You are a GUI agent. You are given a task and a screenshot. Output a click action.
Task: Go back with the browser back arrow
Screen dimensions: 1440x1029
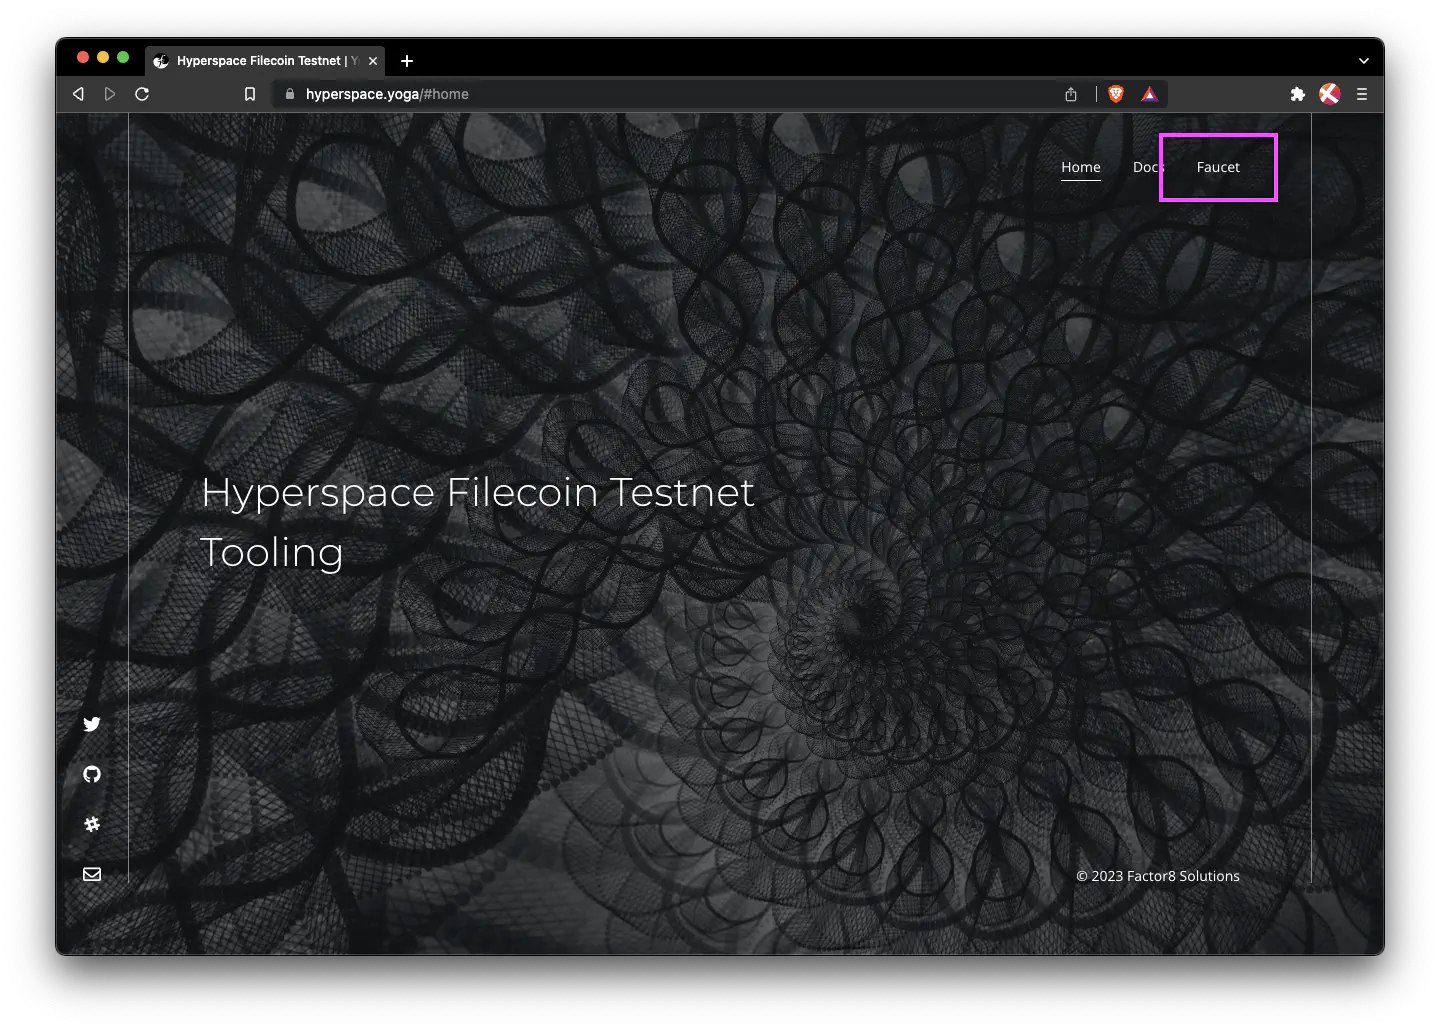pos(78,94)
